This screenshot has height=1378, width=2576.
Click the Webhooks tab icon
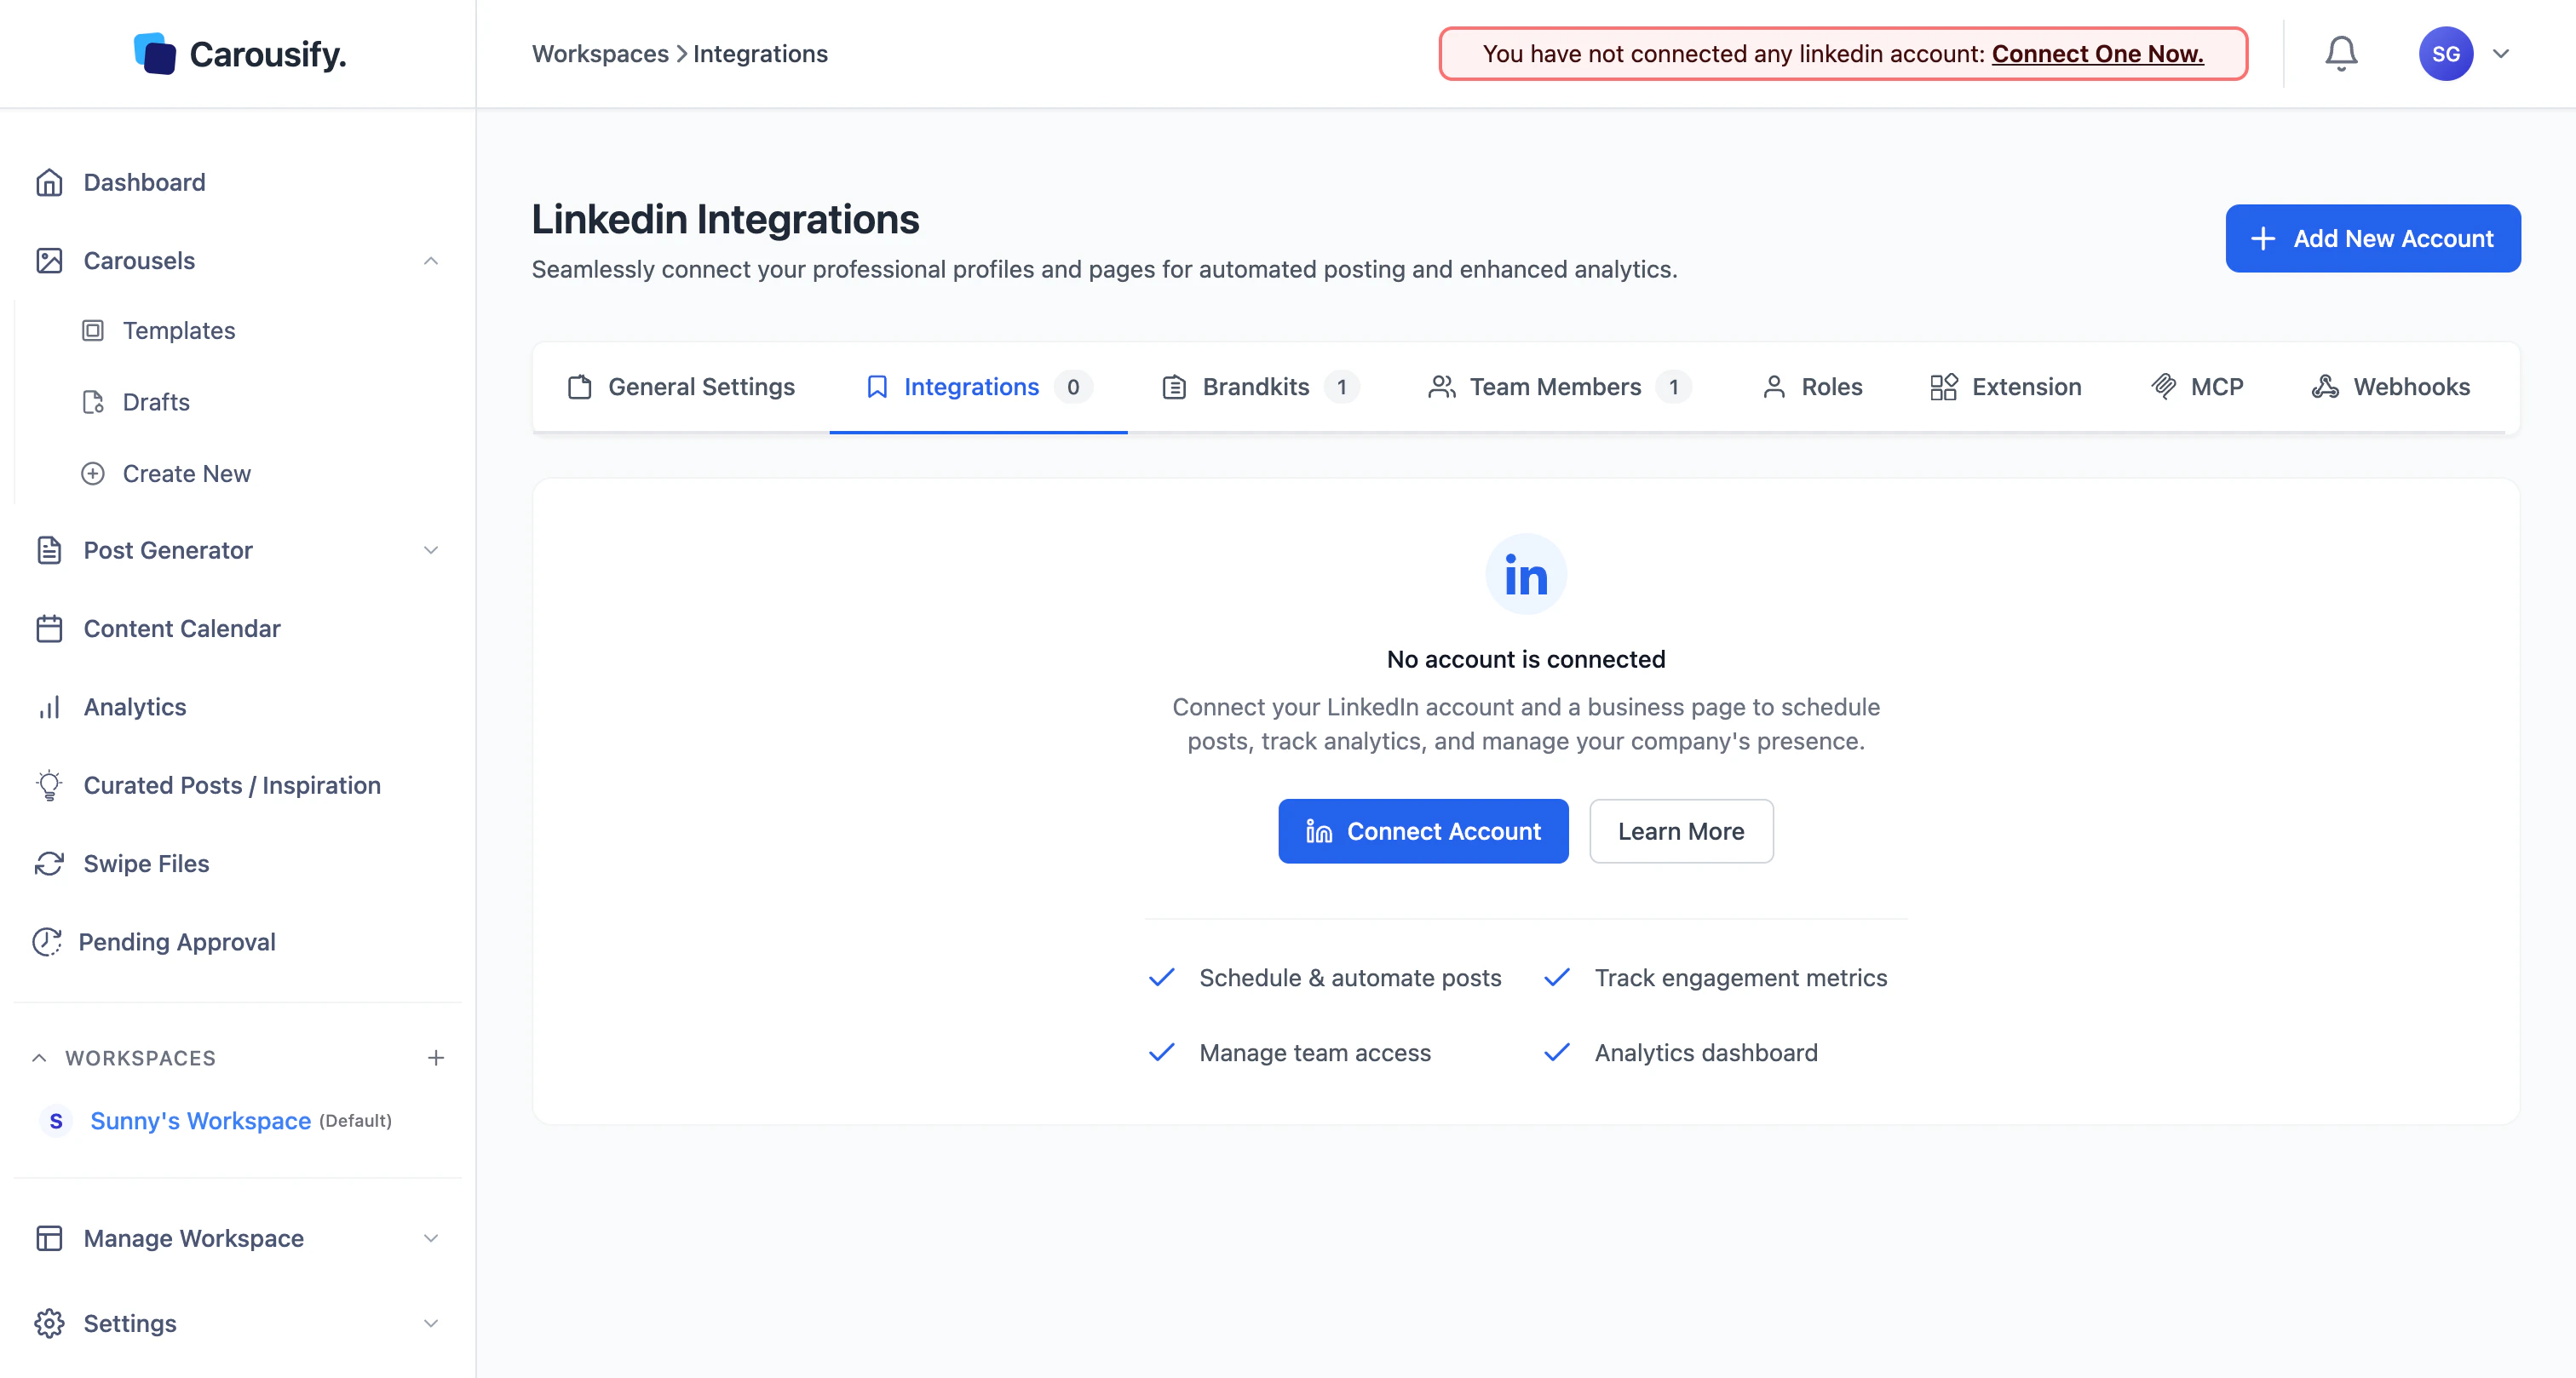(2325, 387)
